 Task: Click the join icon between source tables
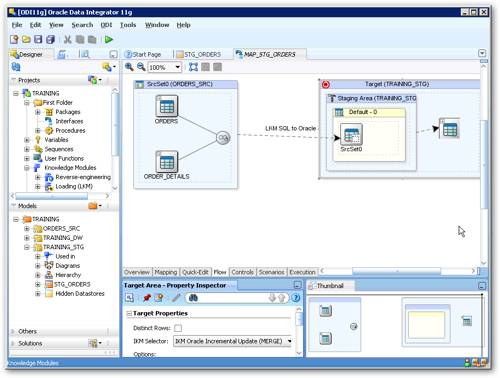(223, 138)
